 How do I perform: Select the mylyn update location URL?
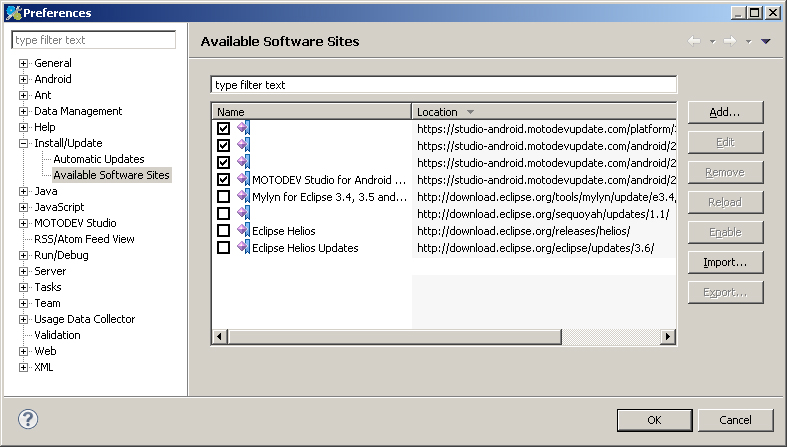click(546, 197)
